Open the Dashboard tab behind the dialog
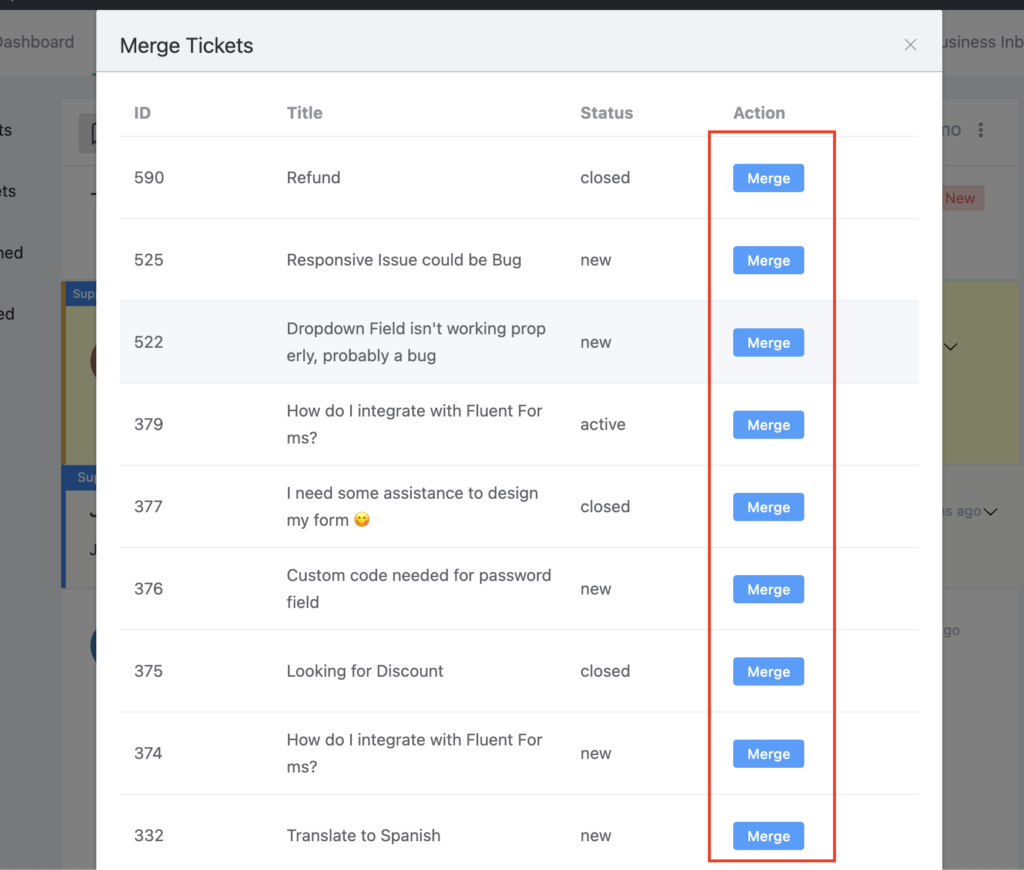The width and height of the screenshot is (1024, 870). (x=37, y=42)
